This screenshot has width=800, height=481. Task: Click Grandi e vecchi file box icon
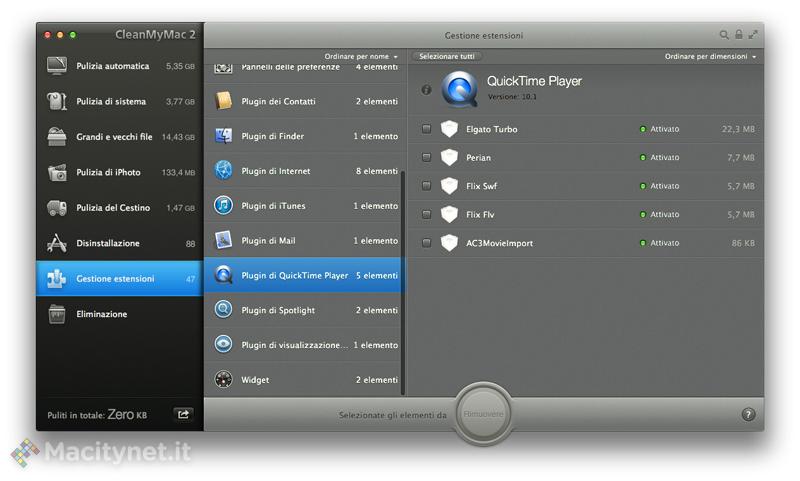pyautogui.click(x=57, y=137)
